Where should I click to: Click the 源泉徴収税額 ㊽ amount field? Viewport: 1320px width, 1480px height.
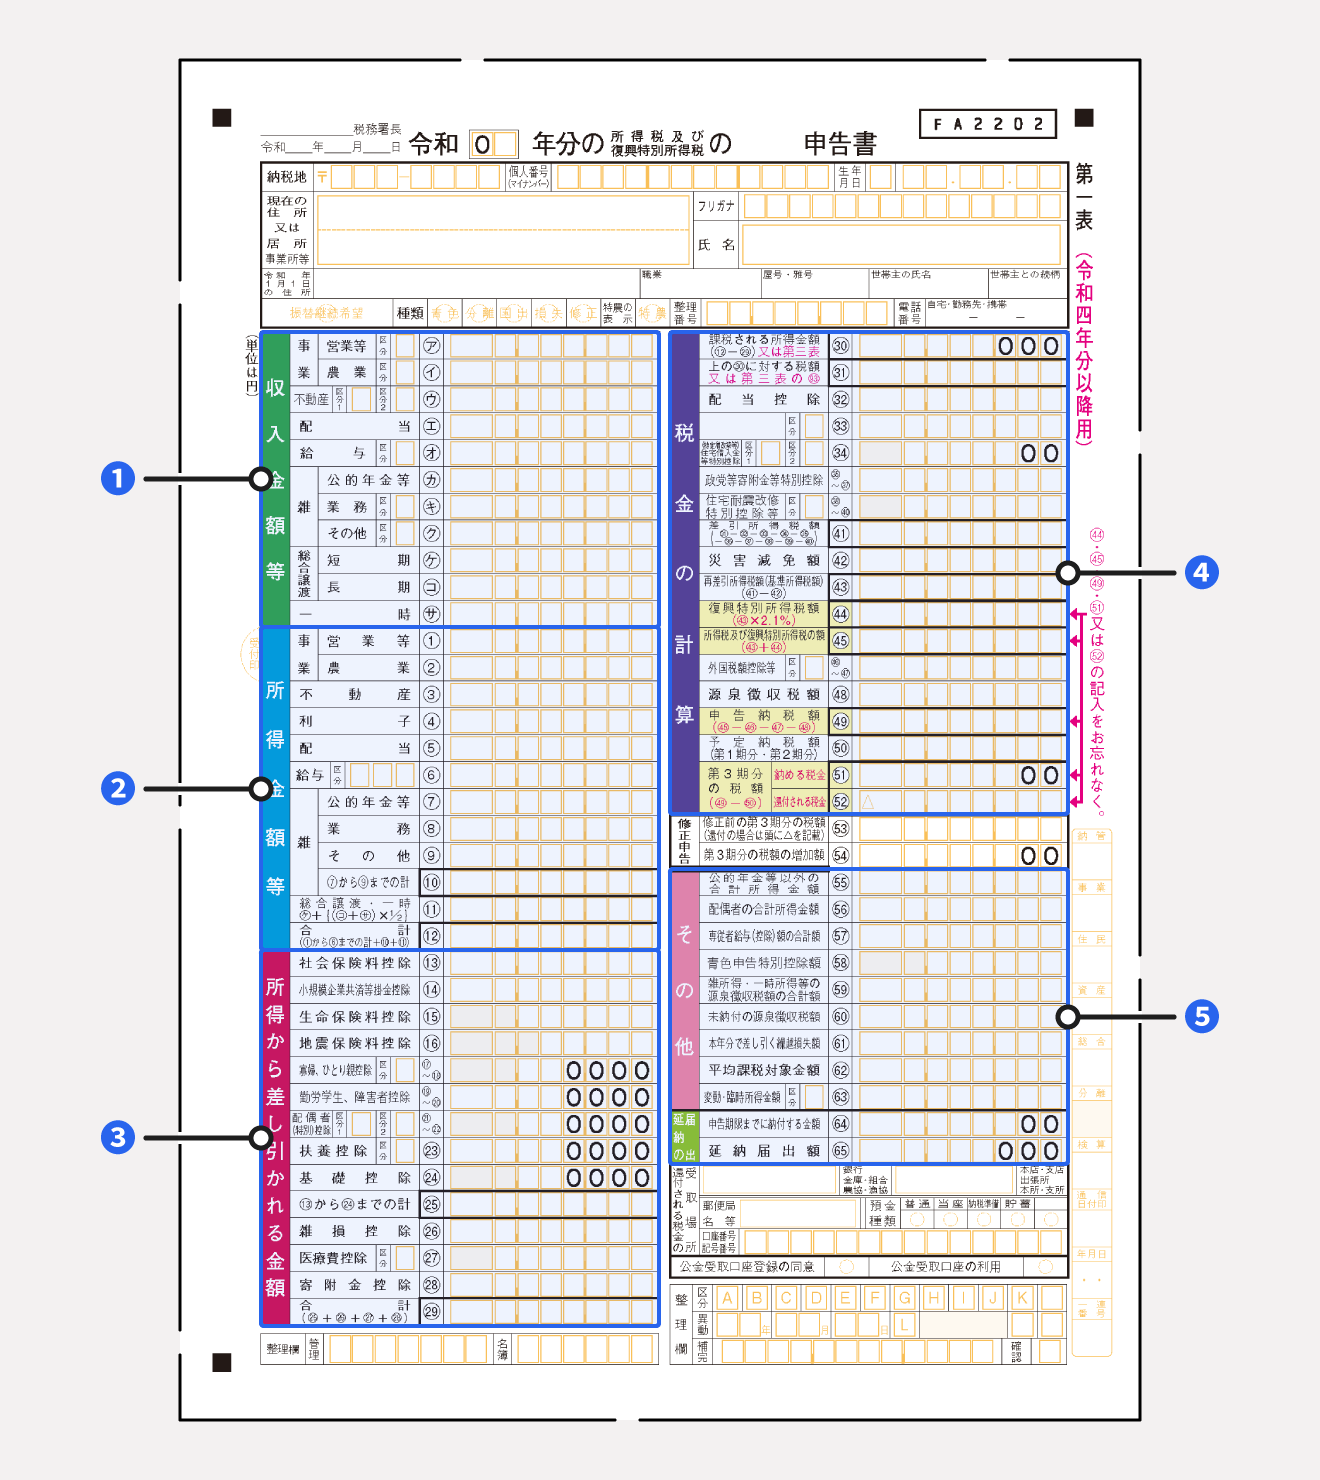(962, 694)
